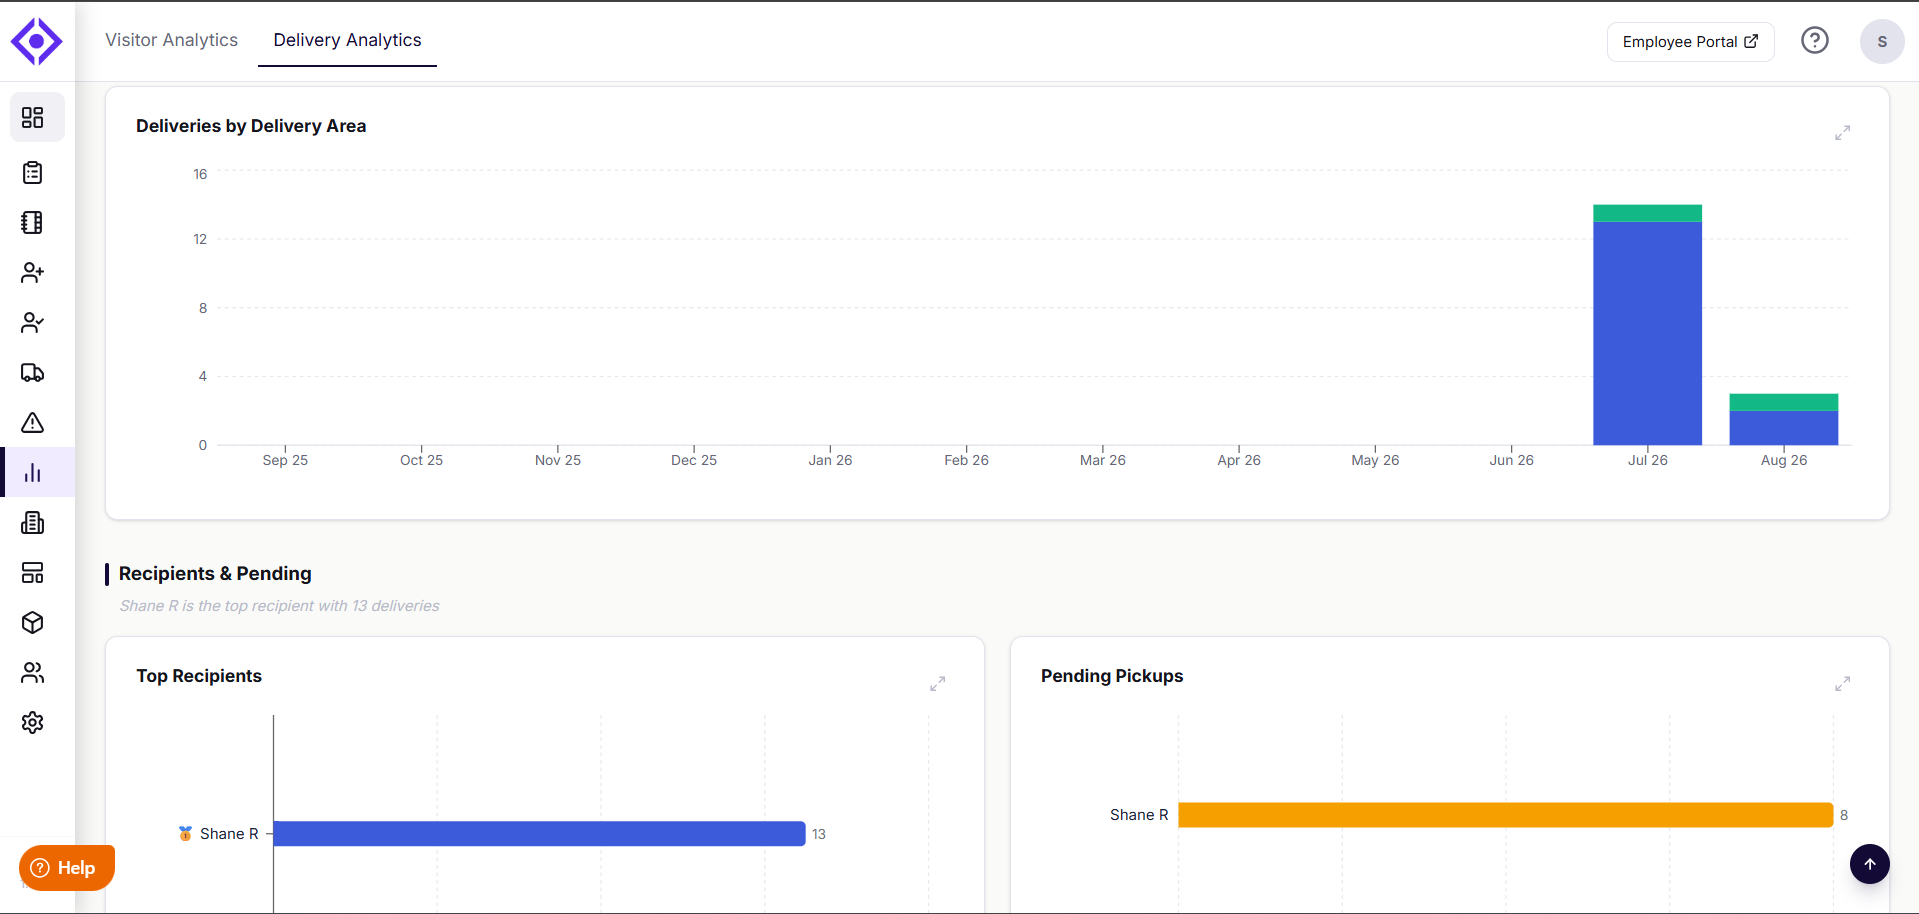The width and height of the screenshot is (1919, 914).
Task: Click the 'Shane R' label in Pending Pickups
Action: pos(1139,815)
